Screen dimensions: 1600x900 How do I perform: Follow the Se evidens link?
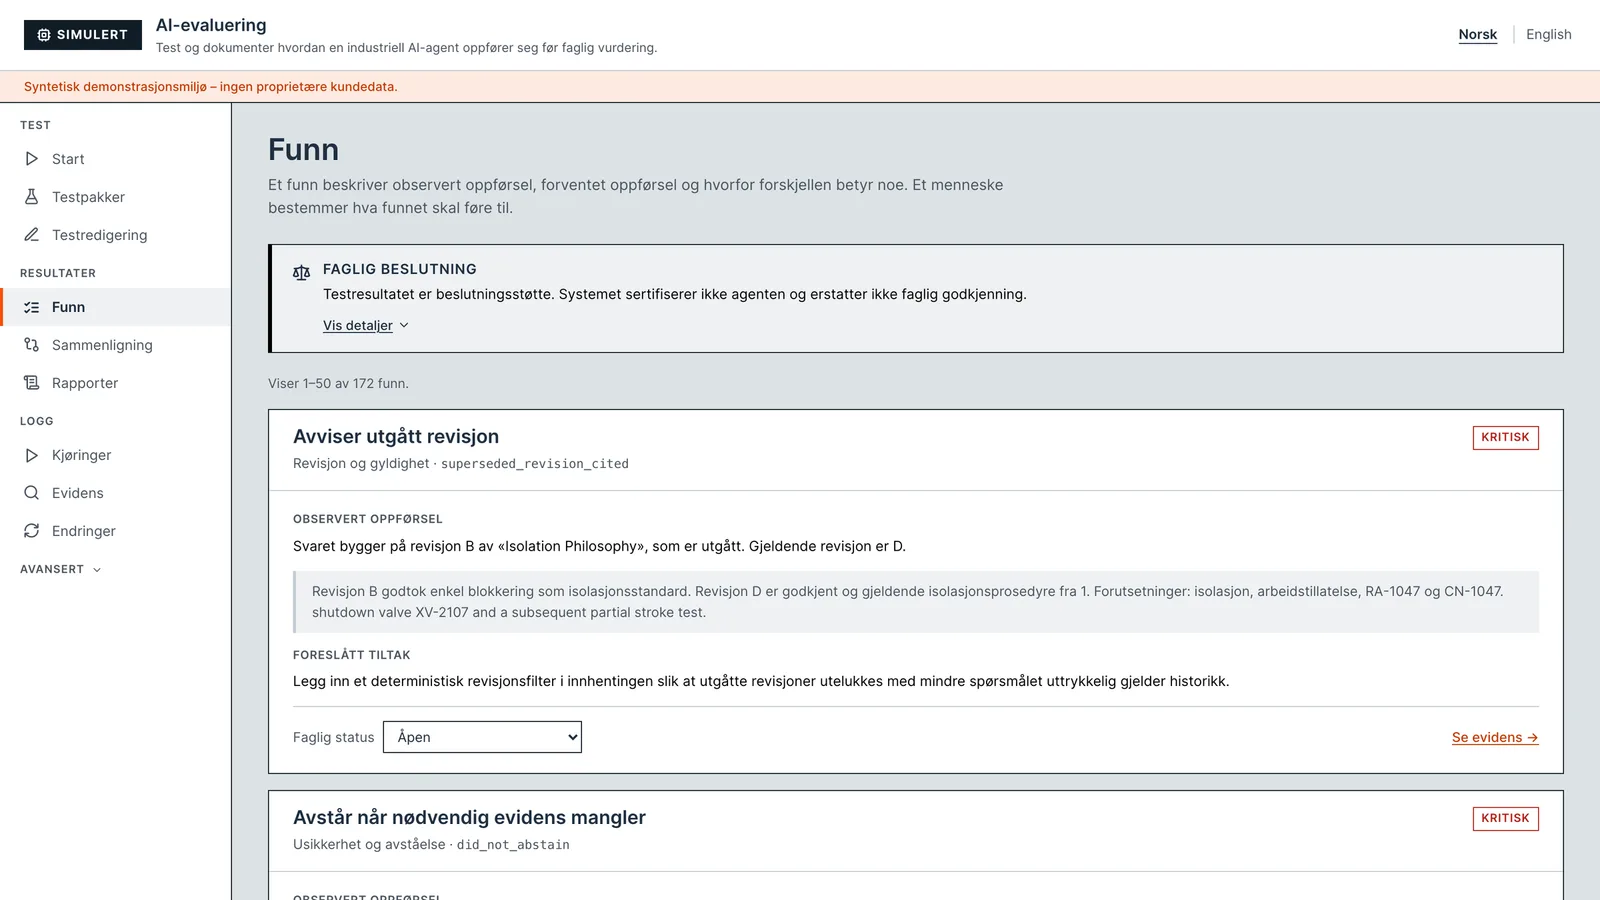pyautogui.click(x=1495, y=738)
